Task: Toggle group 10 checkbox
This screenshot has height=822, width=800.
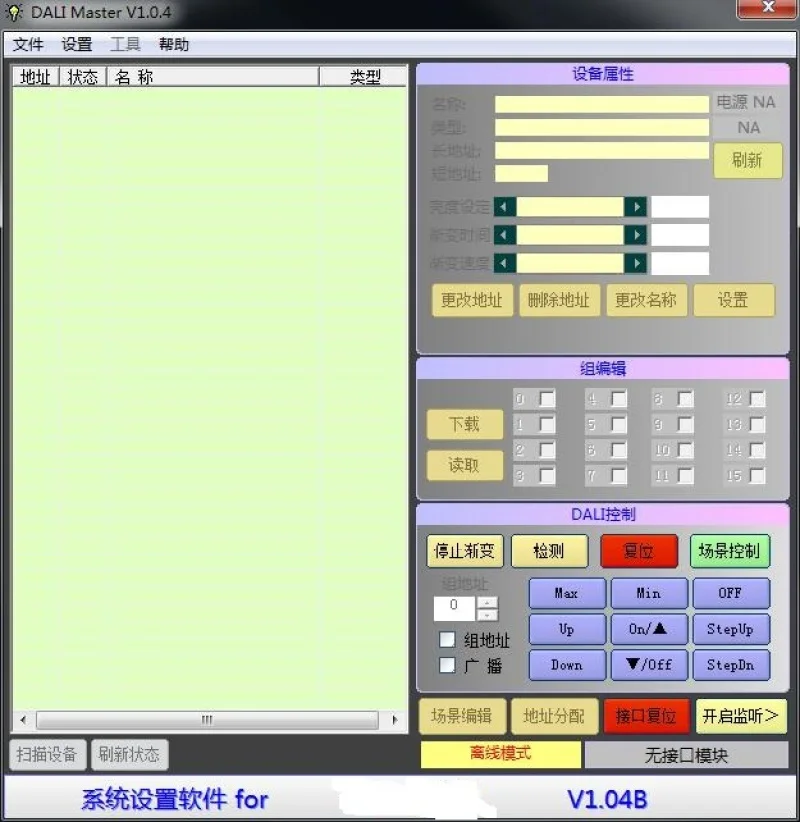Action: coord(685,450)
